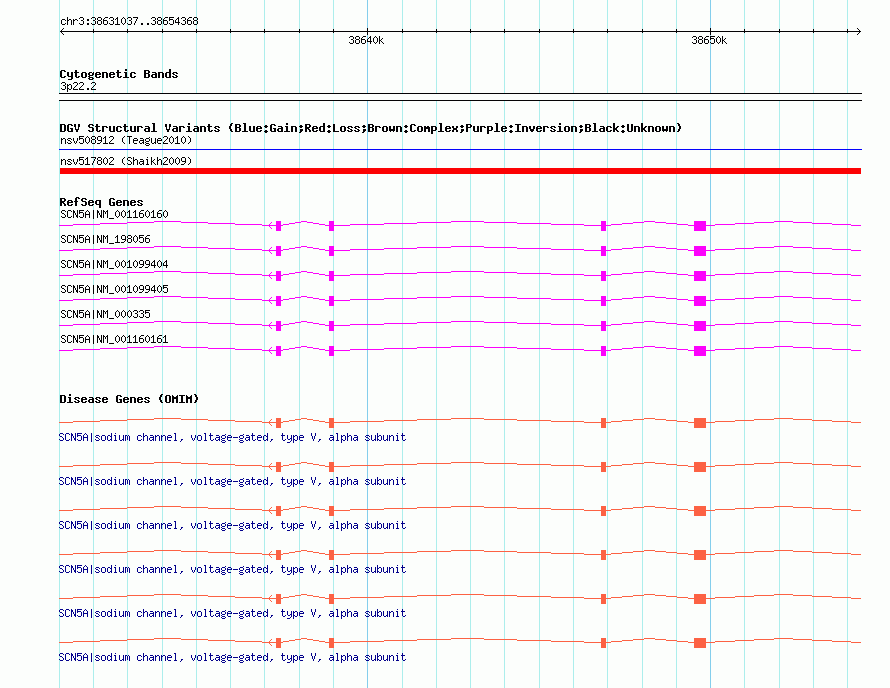Click the left arrowhead of the coordinate ruler

(x=62, y=31)
